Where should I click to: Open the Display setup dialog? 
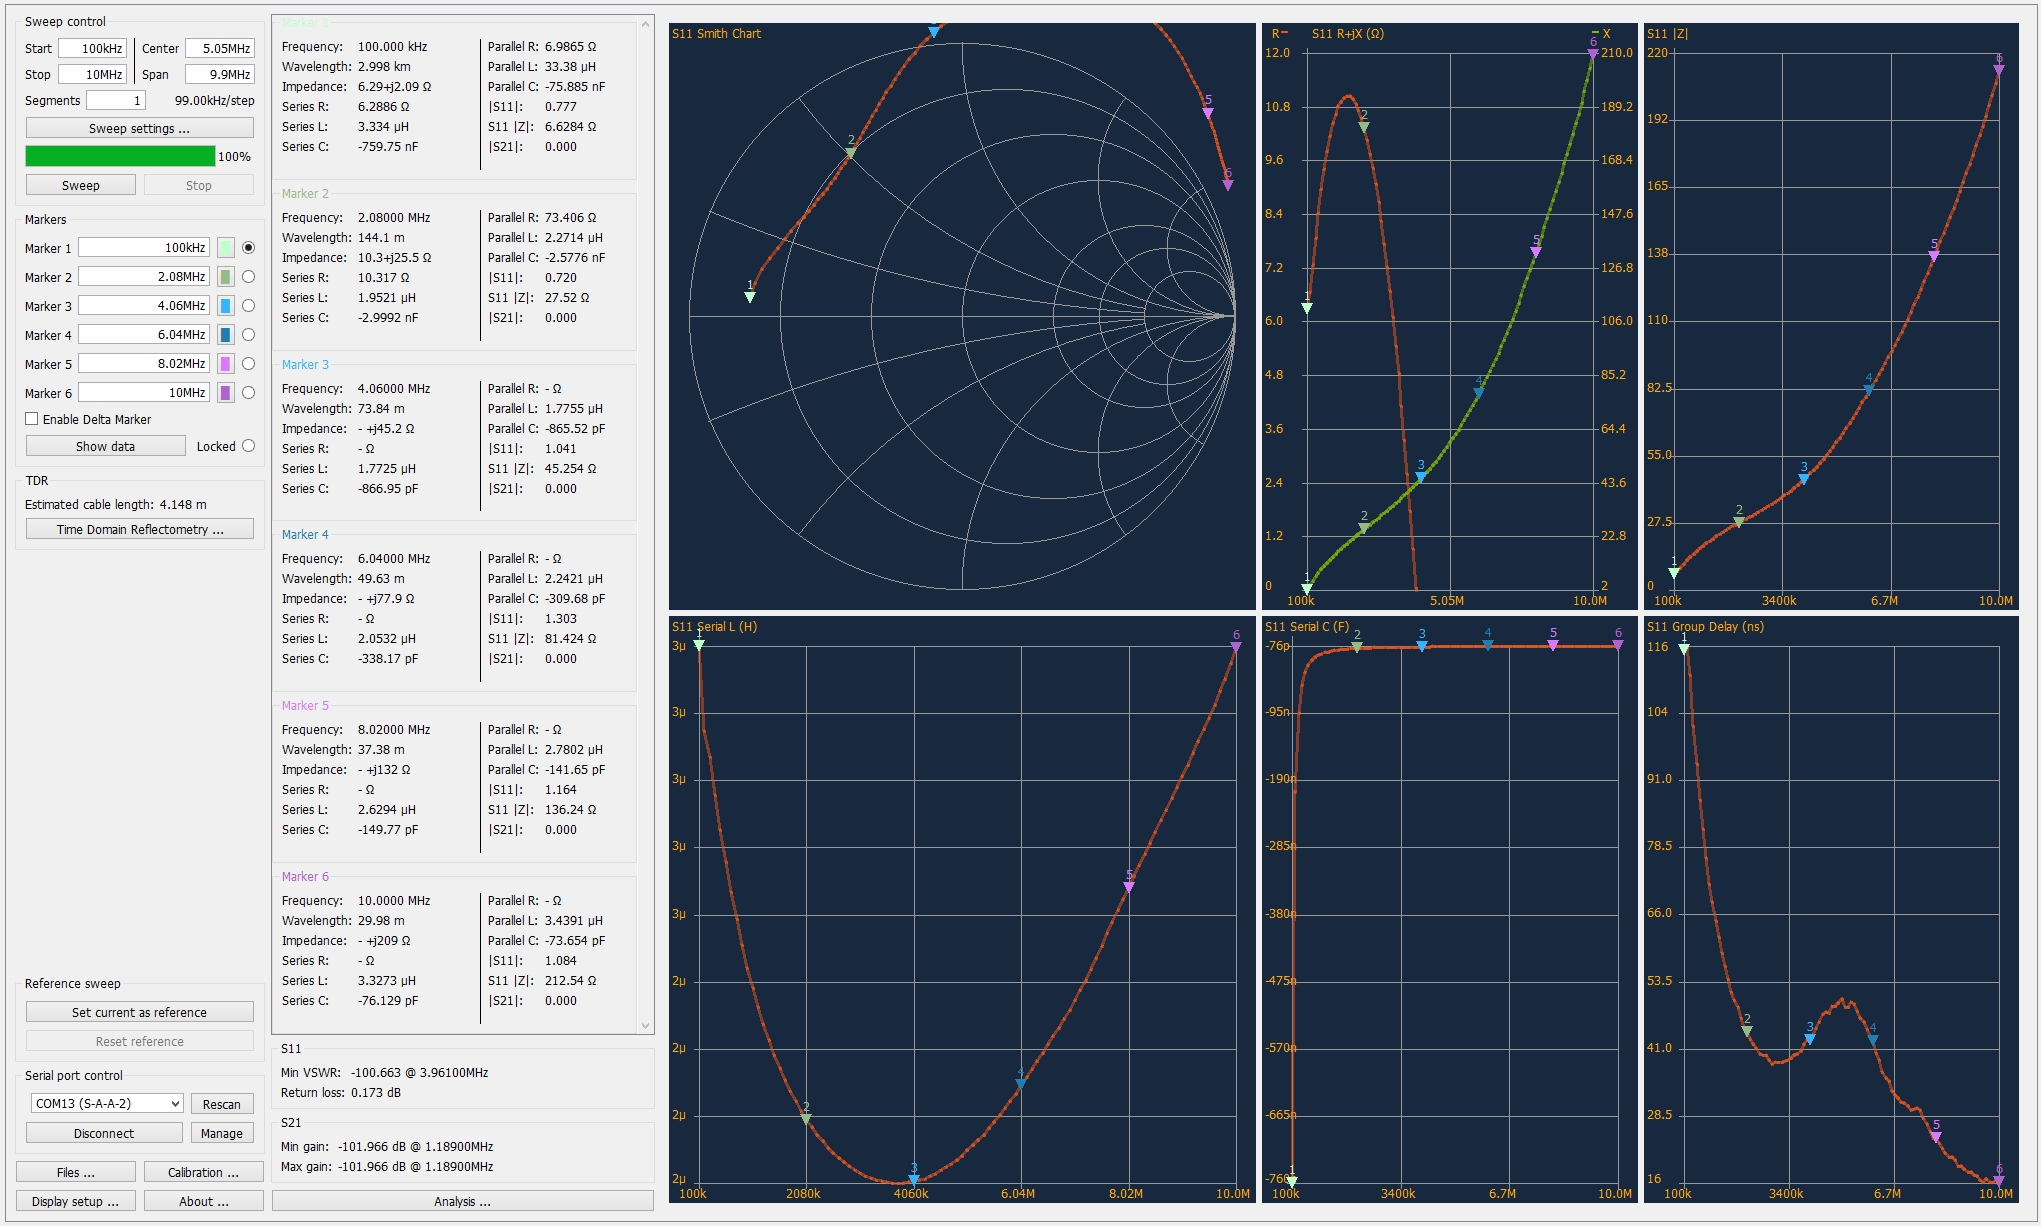pyautogui.click(x=76, y=1201)
